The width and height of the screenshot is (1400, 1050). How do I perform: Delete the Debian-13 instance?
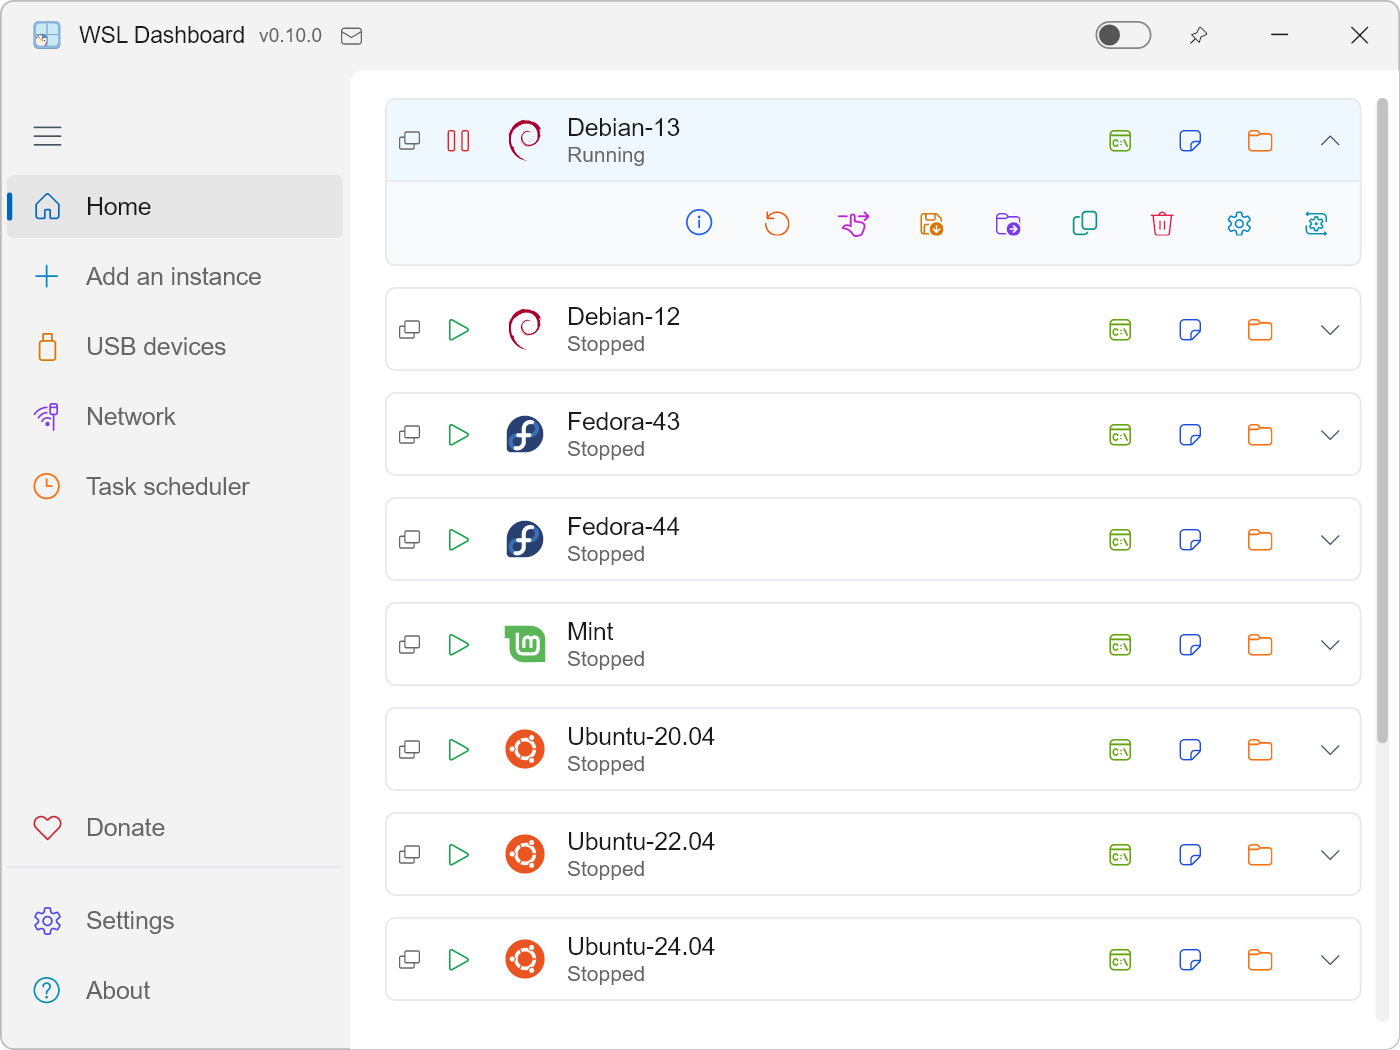click(1162, 223)
